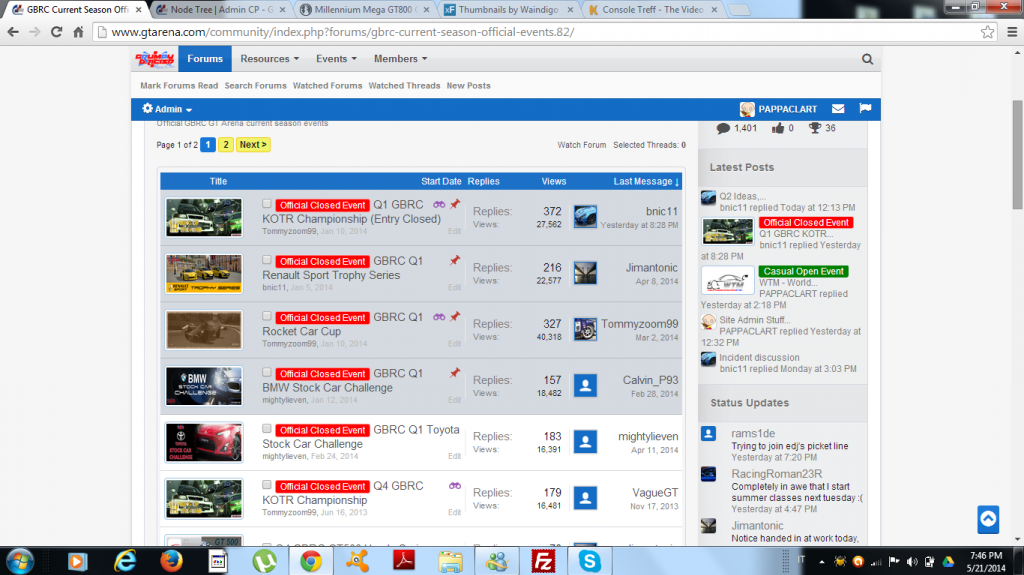Click the scroll-to-top arrow button

(x=988, y=520)
